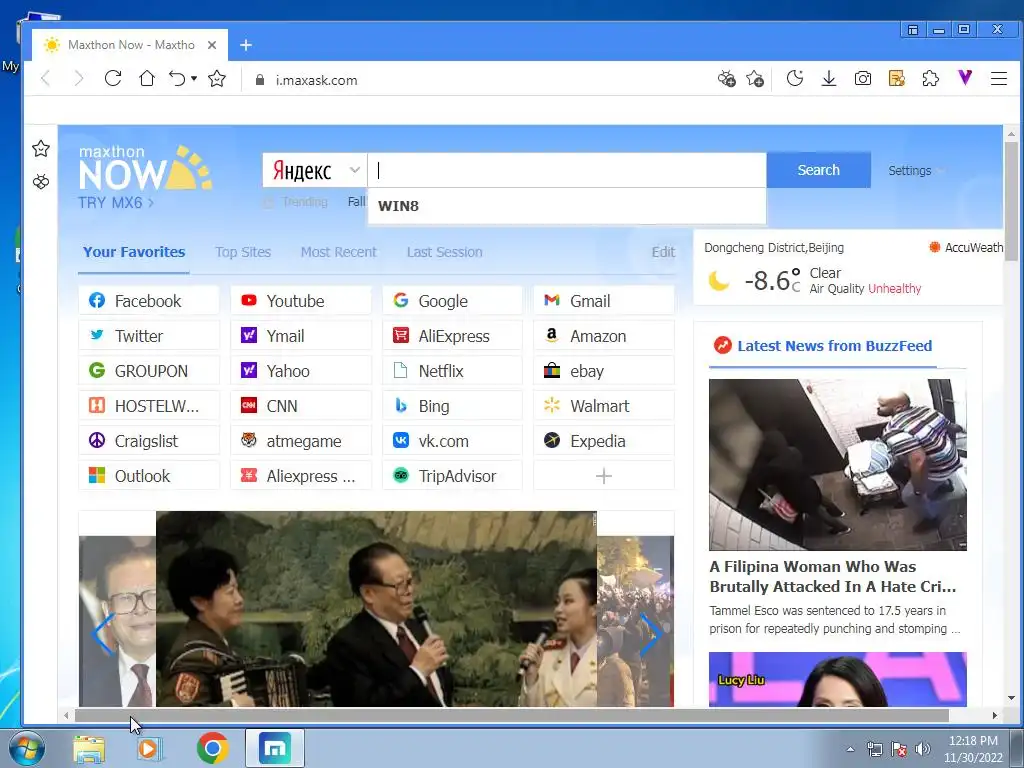This screenshot has width=1024, height=768.
Task: Open the CNN favorite
Action: pyautogui.click(x=300, y=406)
